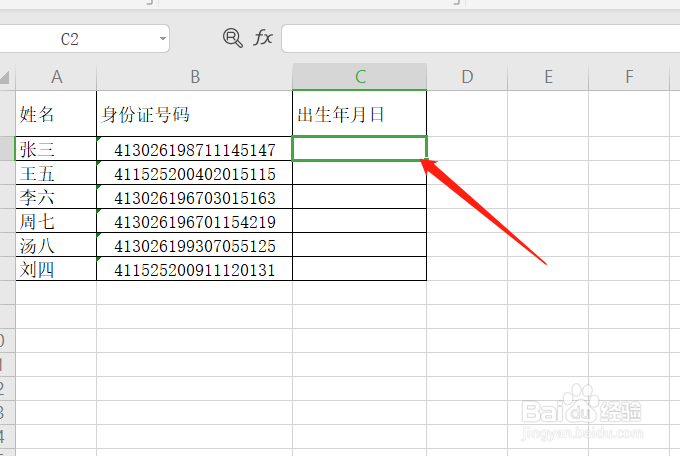Select column B header

(x=194, y=77)
